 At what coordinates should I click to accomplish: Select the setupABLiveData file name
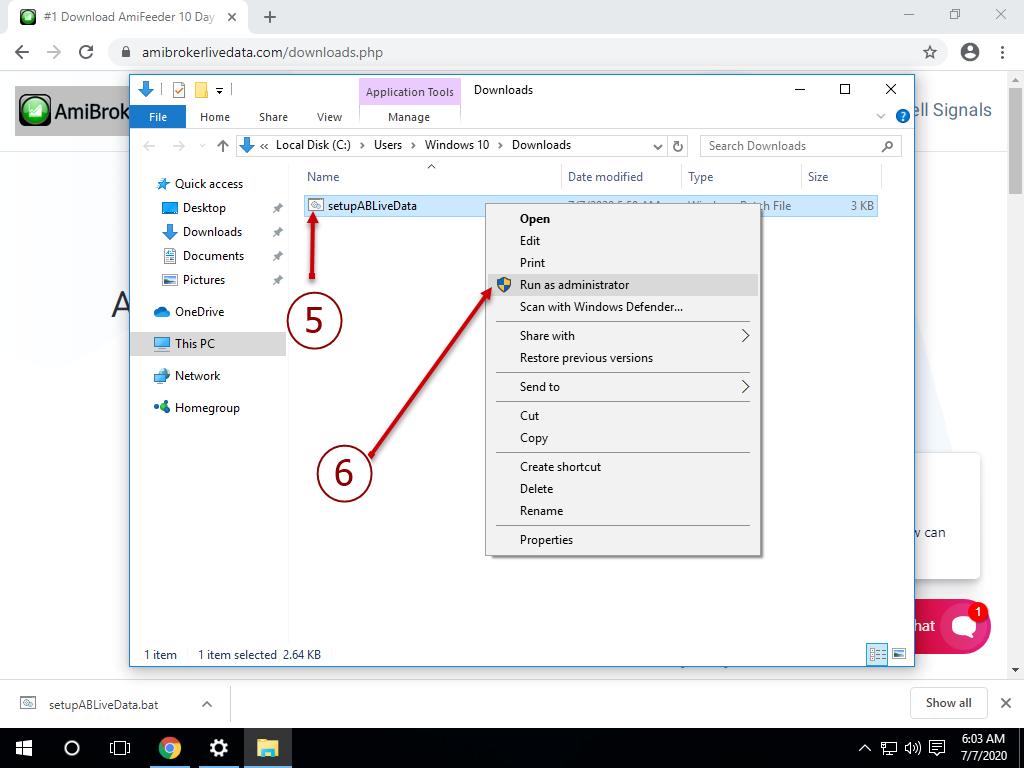click(372, 206)
